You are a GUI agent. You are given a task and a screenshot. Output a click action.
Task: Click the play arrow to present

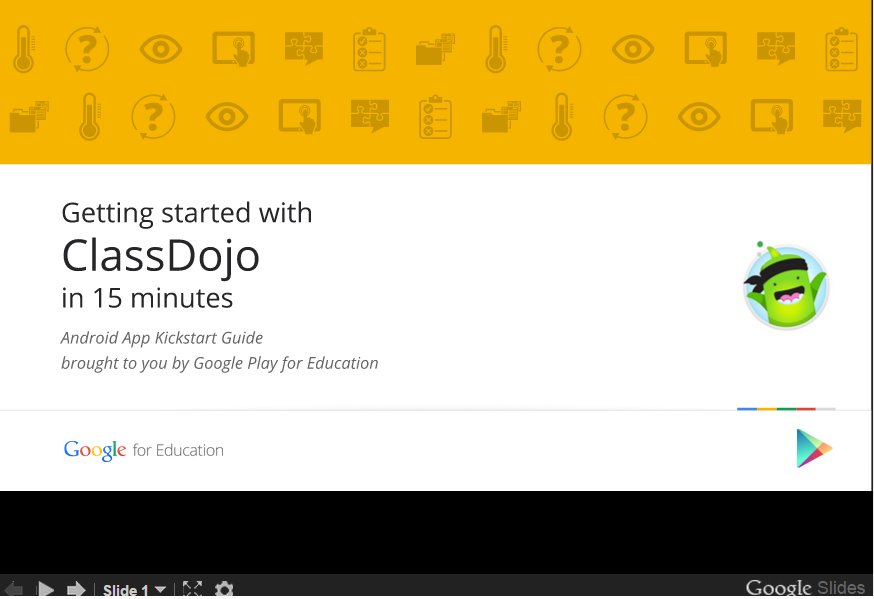click(45, 589)
